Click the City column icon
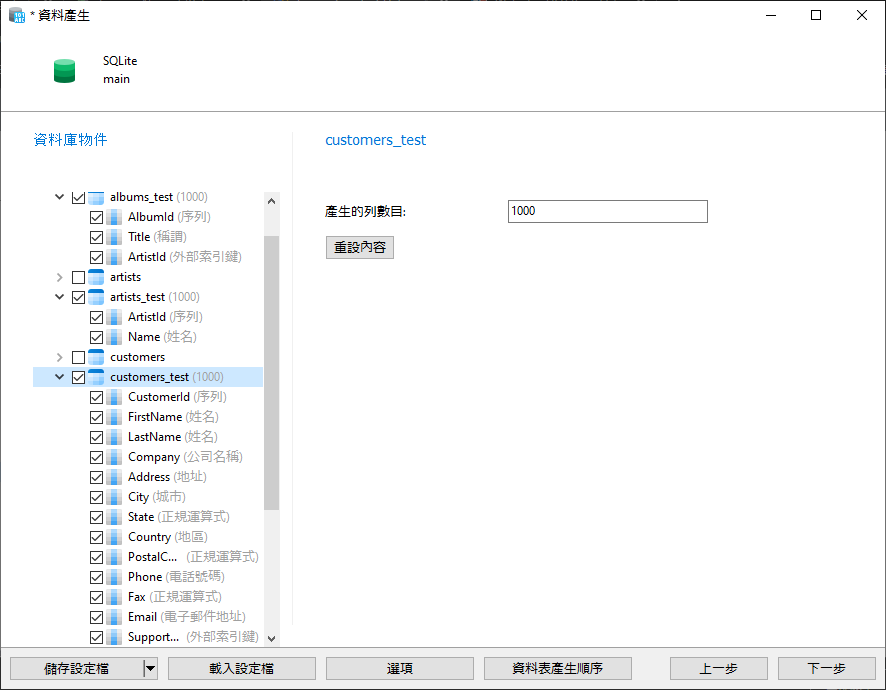This screenshot has height=690, width=886. (115, 497)
